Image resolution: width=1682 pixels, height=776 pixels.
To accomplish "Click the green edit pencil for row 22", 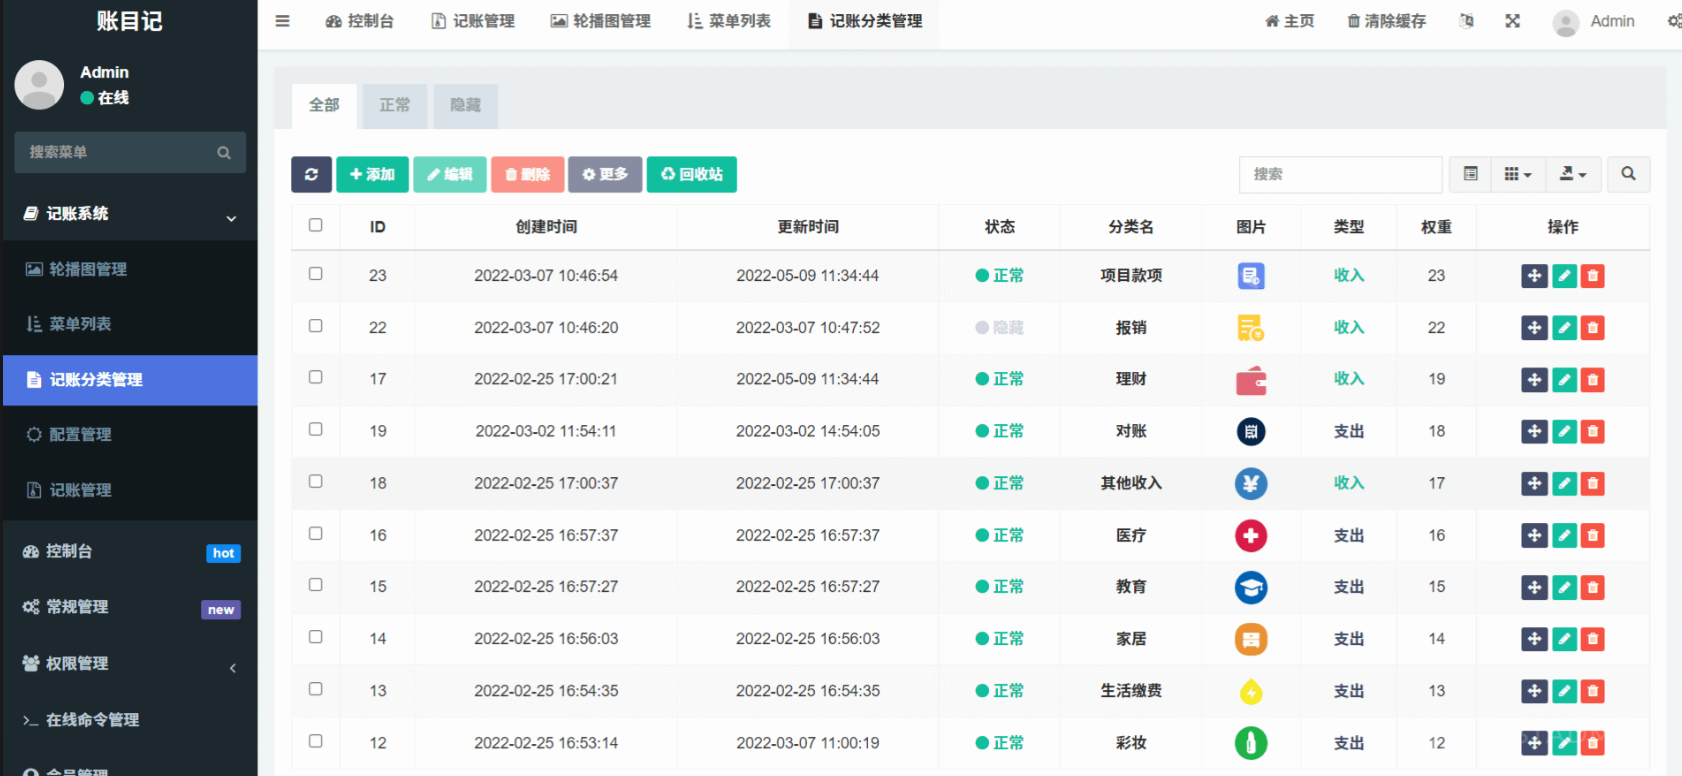I will pos(1564,328).
